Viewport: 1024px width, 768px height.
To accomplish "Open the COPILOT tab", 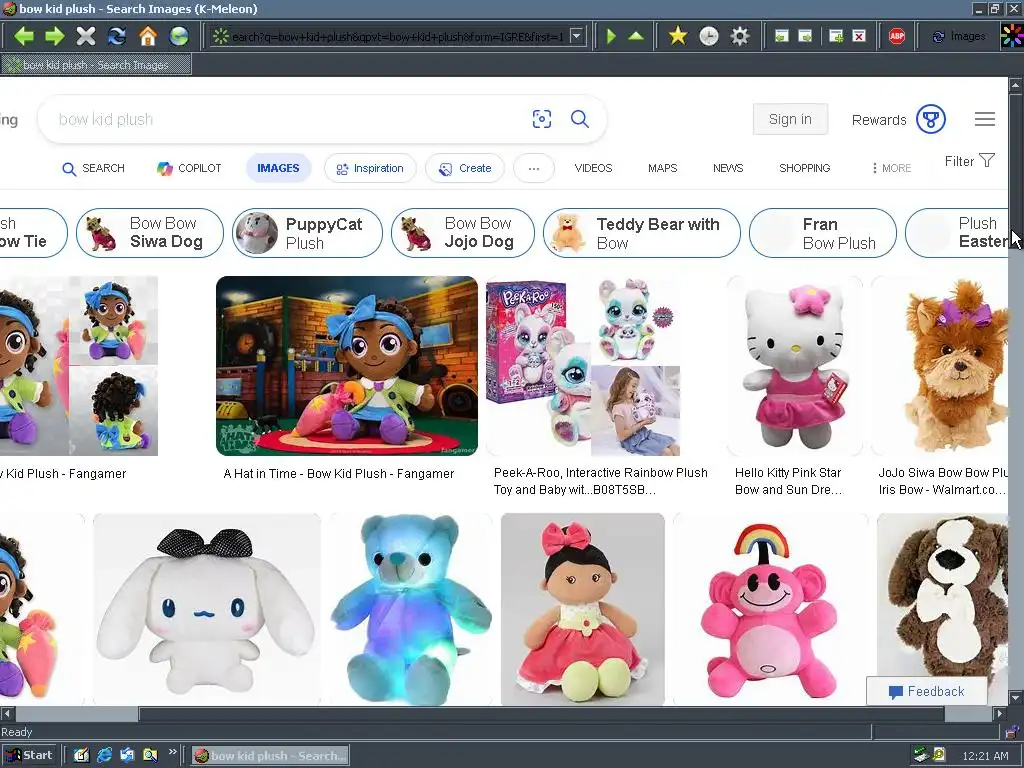I will click(x=189, y=168).
